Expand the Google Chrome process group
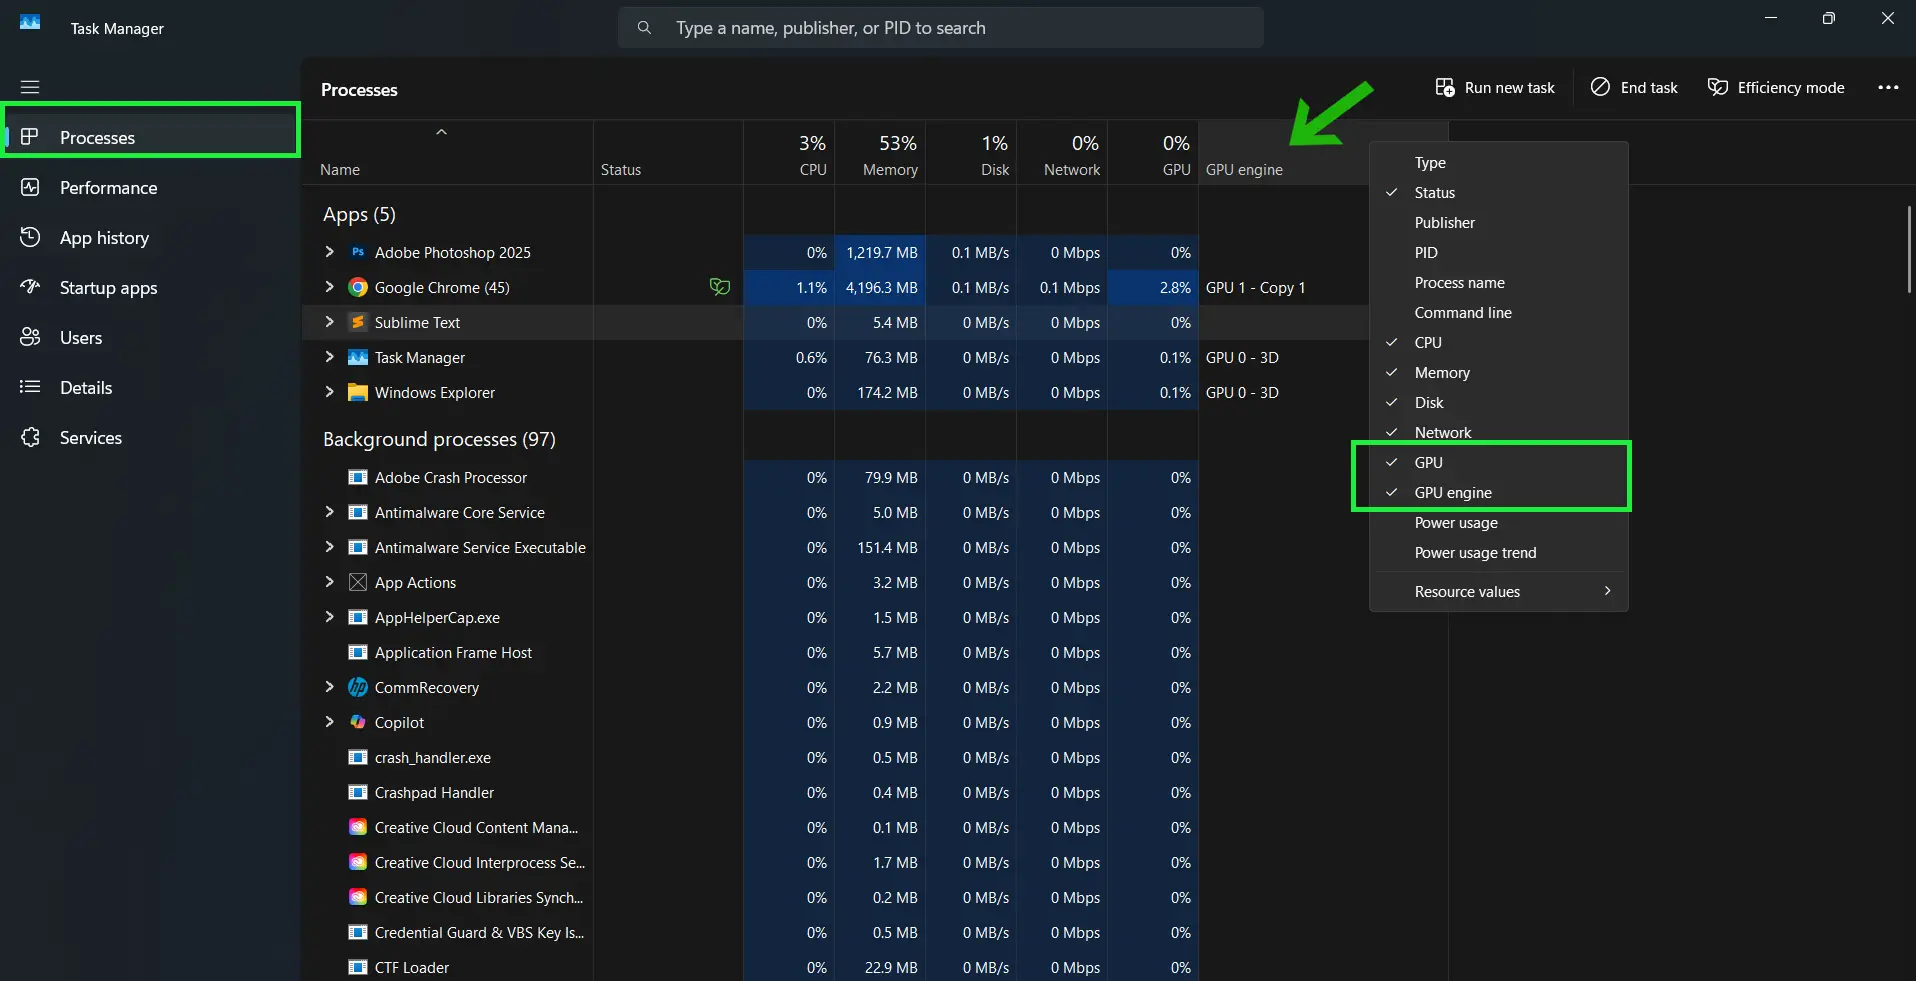 coord(330,287)
